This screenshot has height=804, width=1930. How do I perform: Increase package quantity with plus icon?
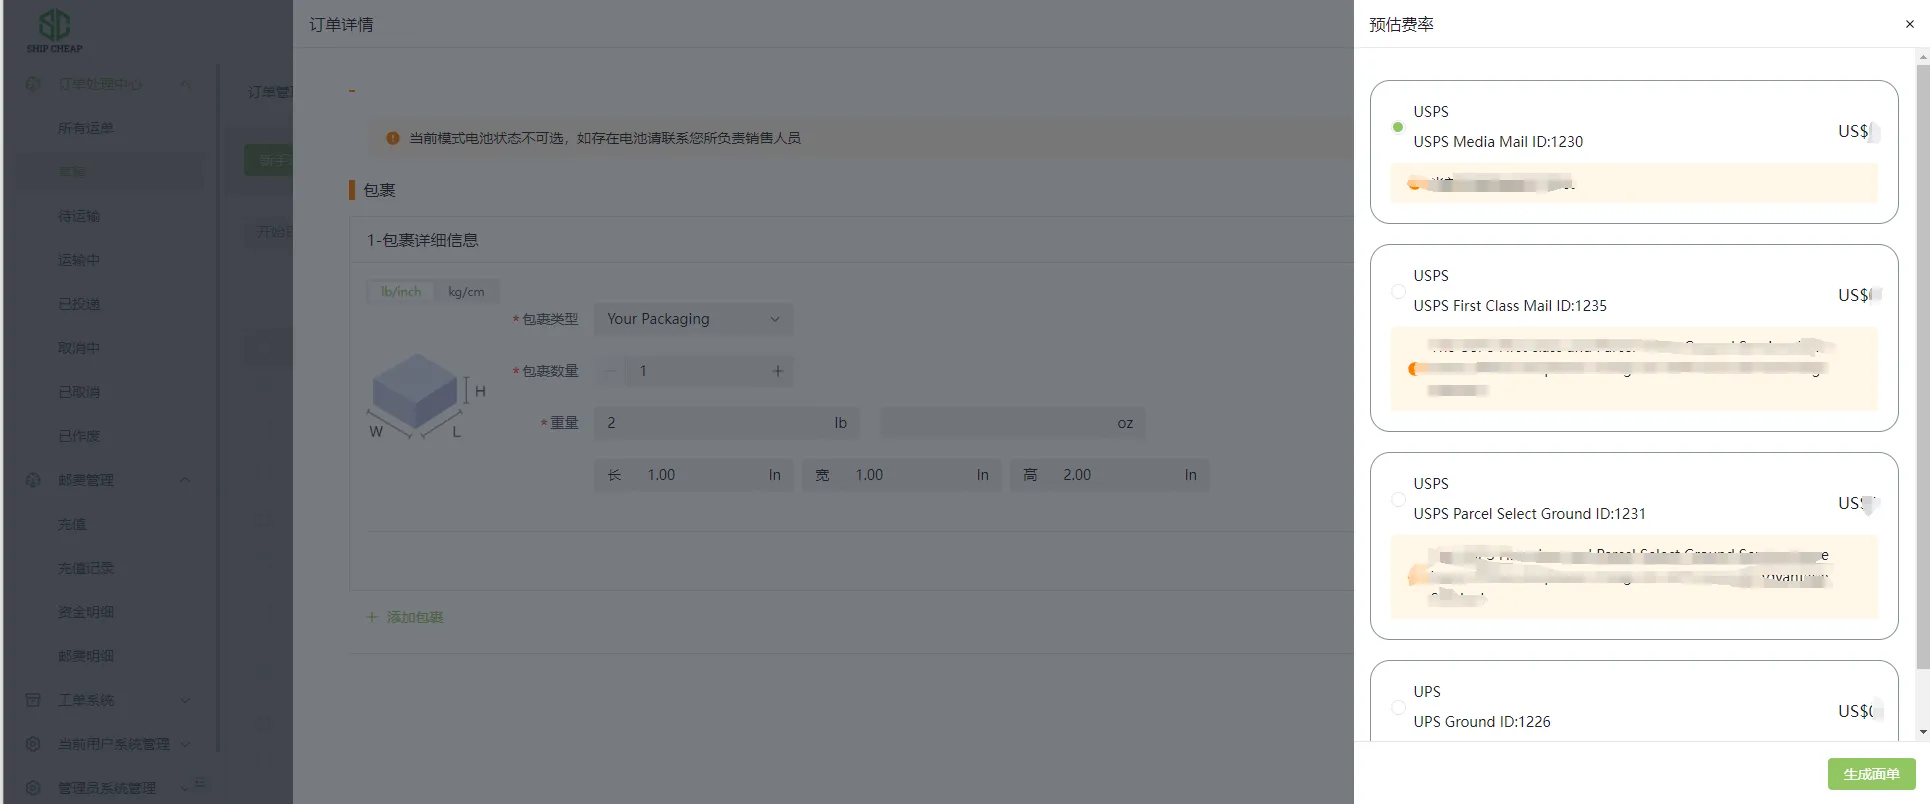click(777, 371)
